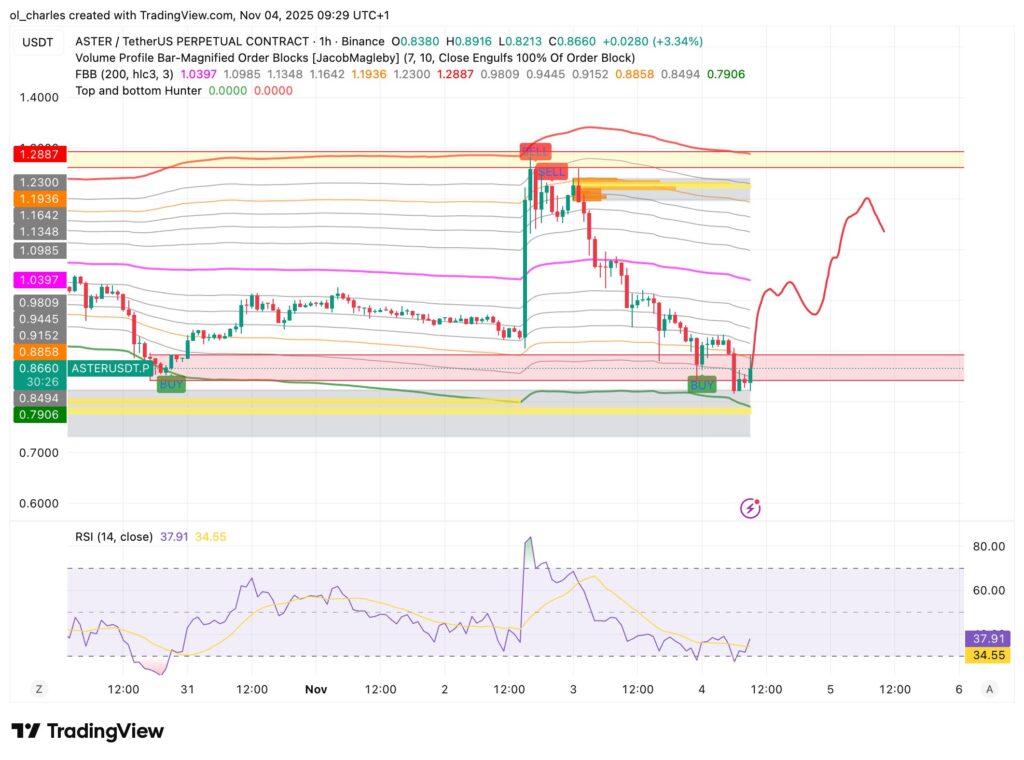Image resolution: width=1024 pixels, height=760 pixels.
Task: Select the BUY marker near Oct 31
Action: [x=172, y=384]
